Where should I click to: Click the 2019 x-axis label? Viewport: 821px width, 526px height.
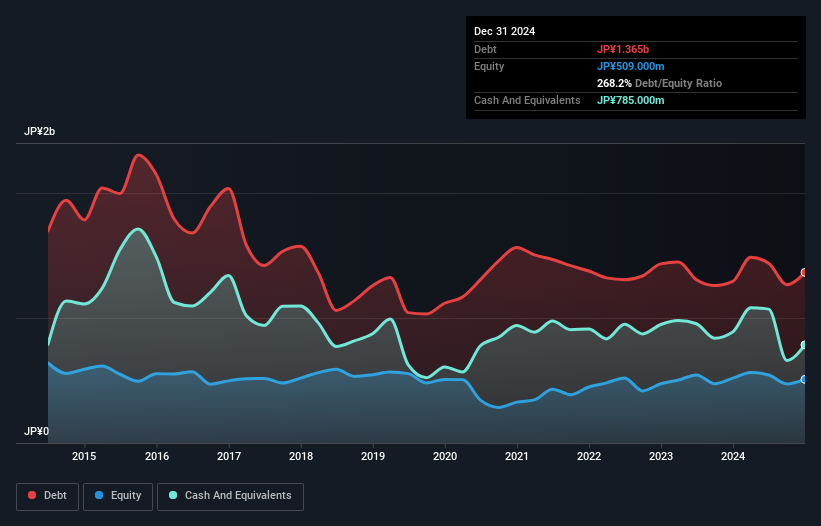coord(373,456)
